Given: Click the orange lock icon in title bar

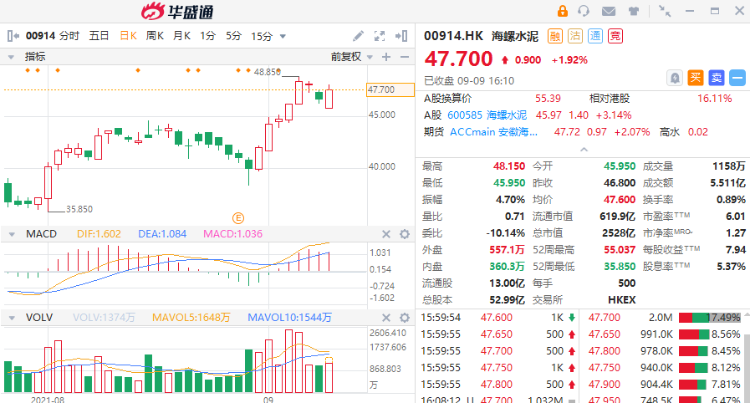Looking at the screenshot, I should coord(562,11).
